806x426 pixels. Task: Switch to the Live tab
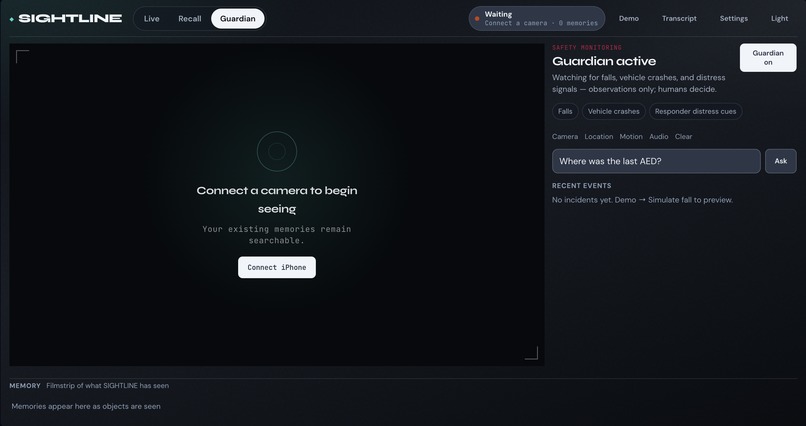click(152, 18)
